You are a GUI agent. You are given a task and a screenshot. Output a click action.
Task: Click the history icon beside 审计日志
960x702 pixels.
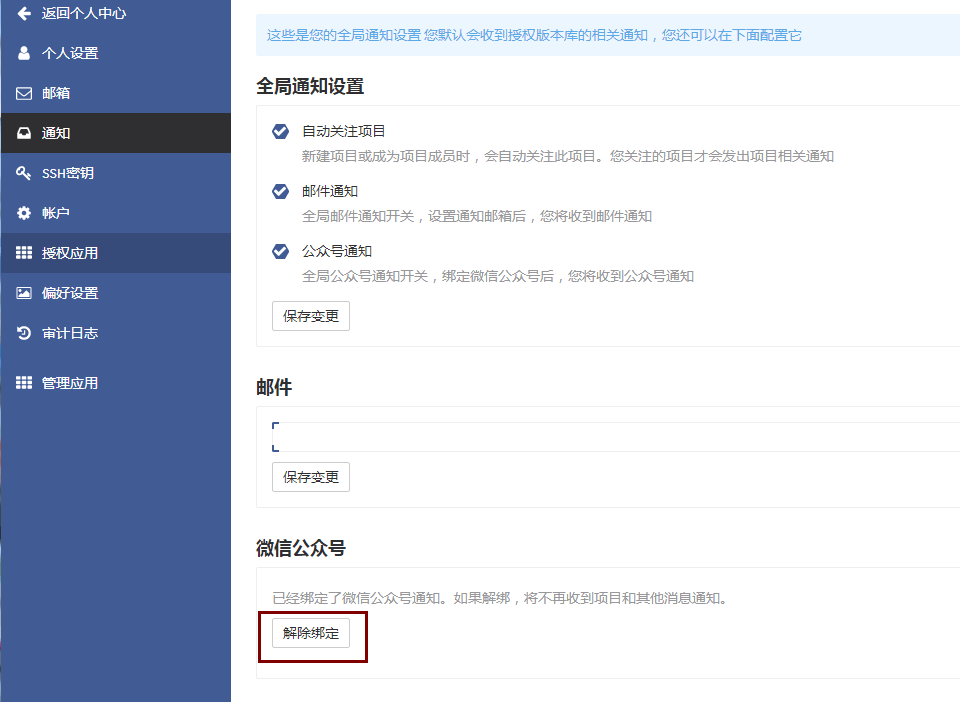pos(24,333)
